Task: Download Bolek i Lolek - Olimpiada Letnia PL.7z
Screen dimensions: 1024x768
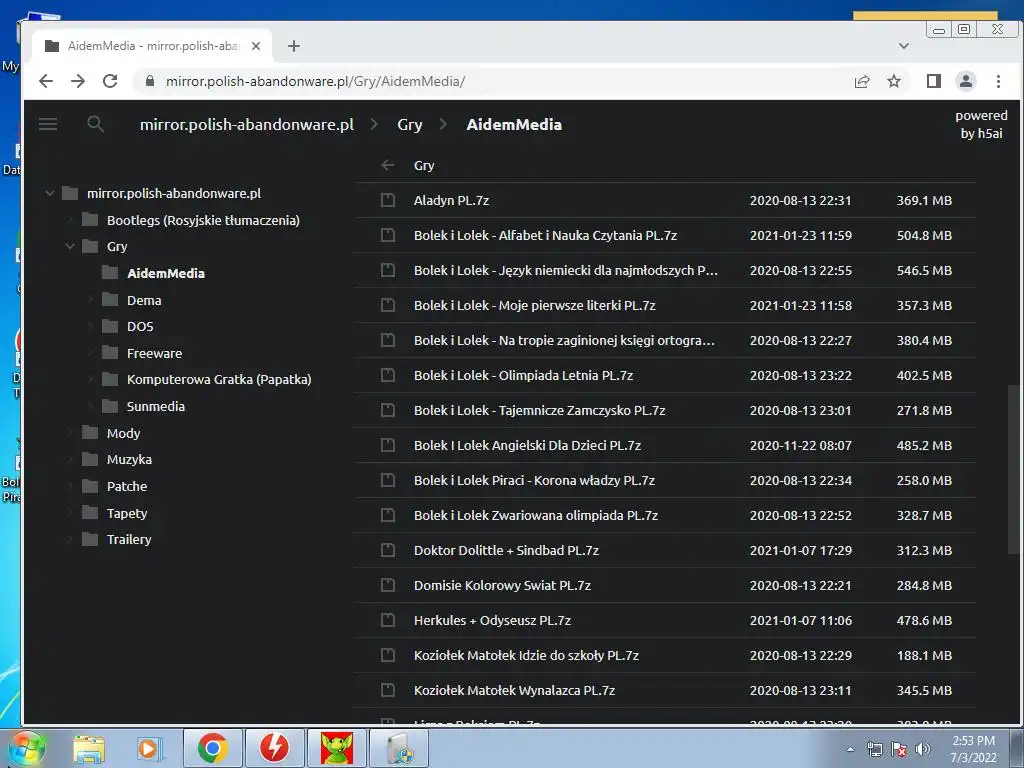Action: [x=523, y=376]
